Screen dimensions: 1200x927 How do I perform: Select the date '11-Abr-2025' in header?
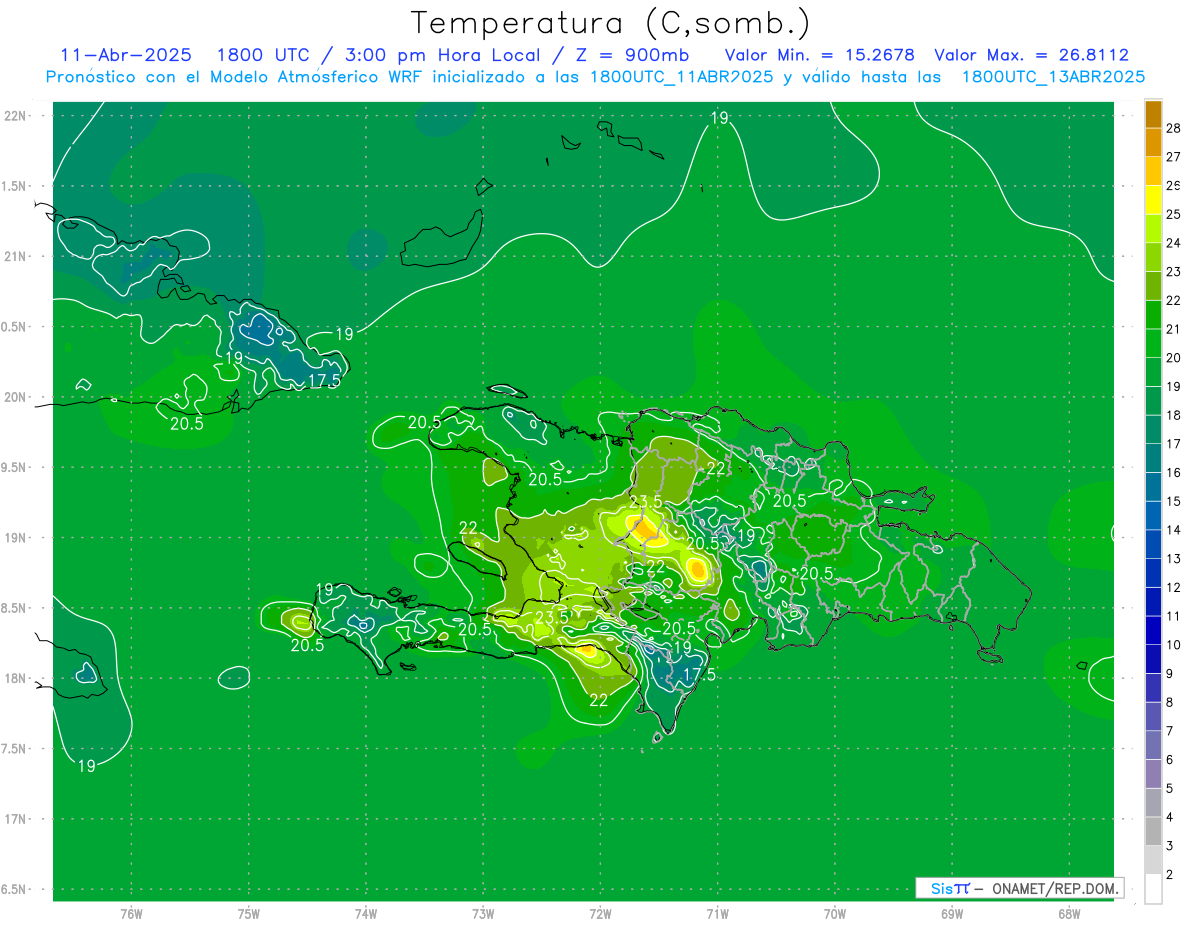tap(126, 55)
